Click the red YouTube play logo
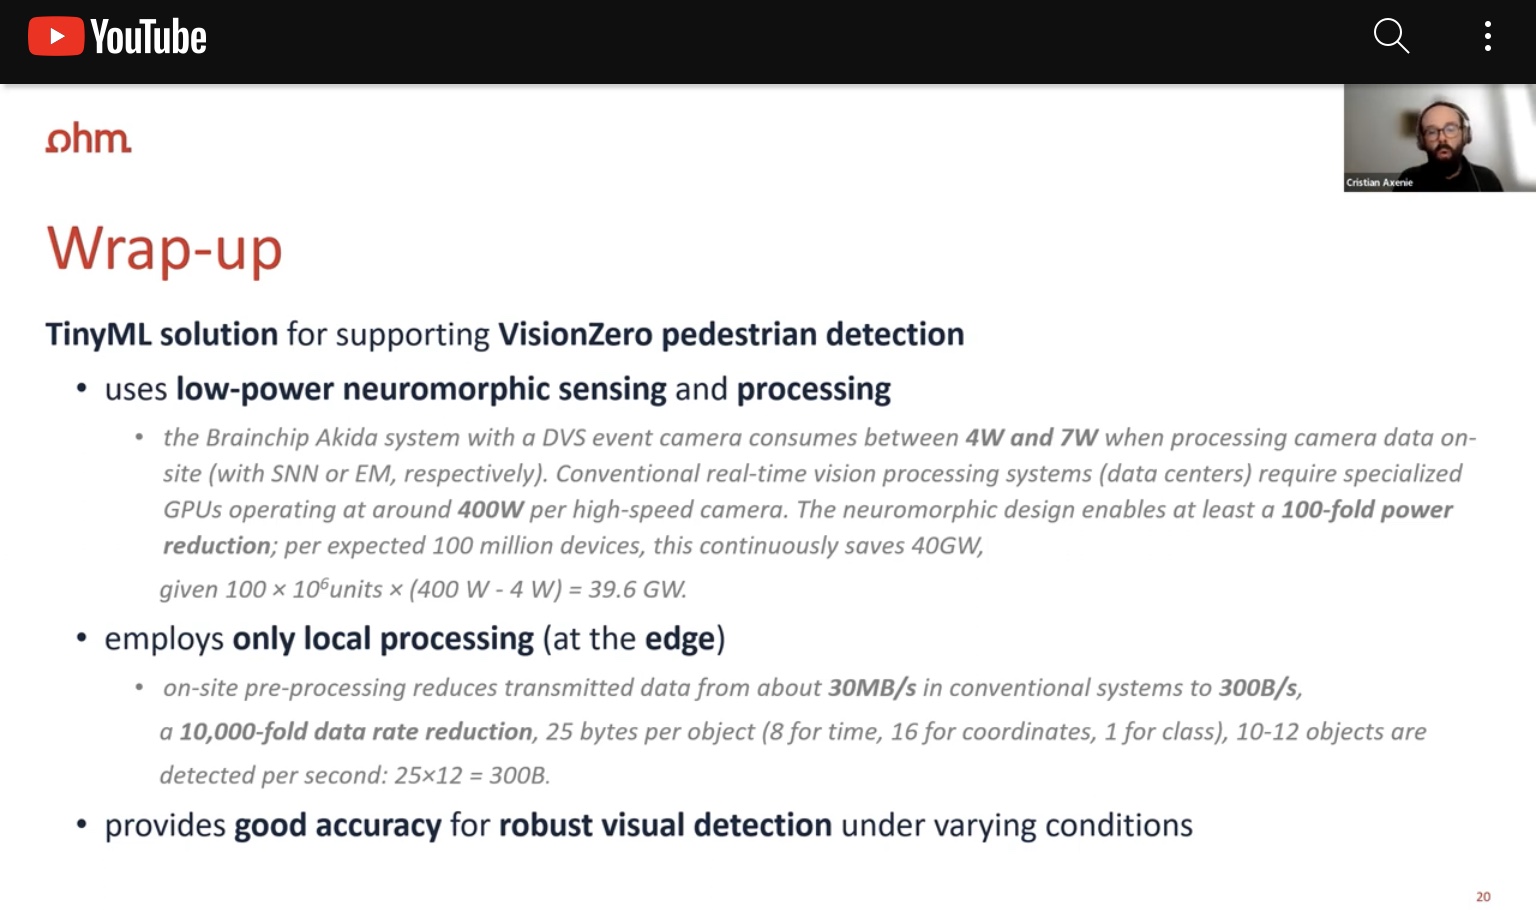The width and height of the screenshot is (1536, 910). coord(55,37)
